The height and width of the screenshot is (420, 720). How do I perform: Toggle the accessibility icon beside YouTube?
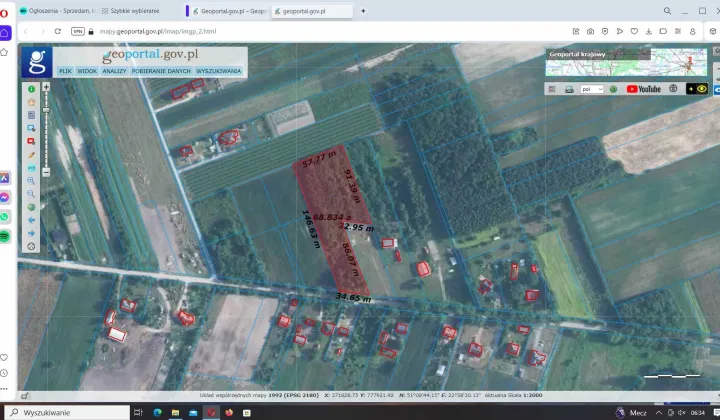point(673,89)
